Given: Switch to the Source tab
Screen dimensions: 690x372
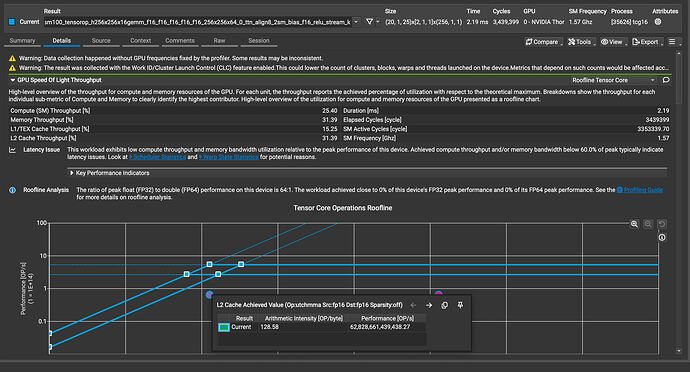Looking at the screenshot, I should coord(101,41).
